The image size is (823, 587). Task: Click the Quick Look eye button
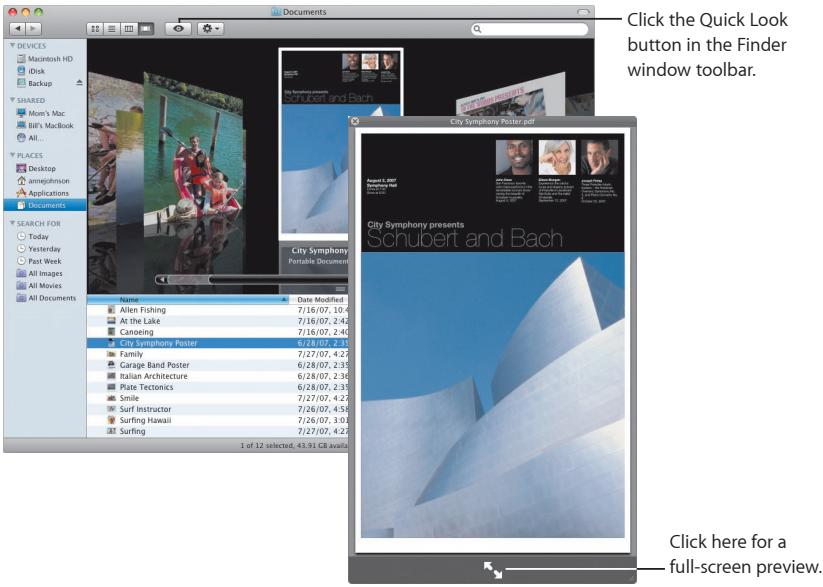[x=178, y=28]
